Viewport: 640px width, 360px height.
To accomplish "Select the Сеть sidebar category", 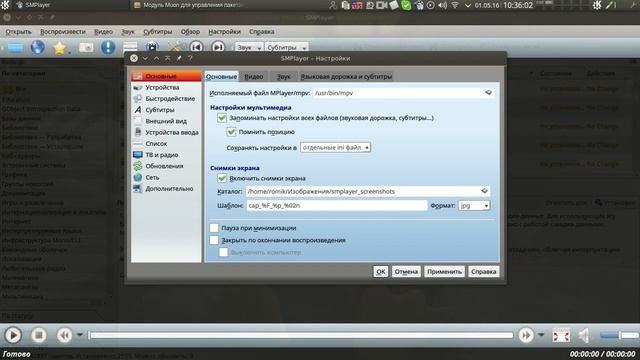I will [x=167, y=177].
